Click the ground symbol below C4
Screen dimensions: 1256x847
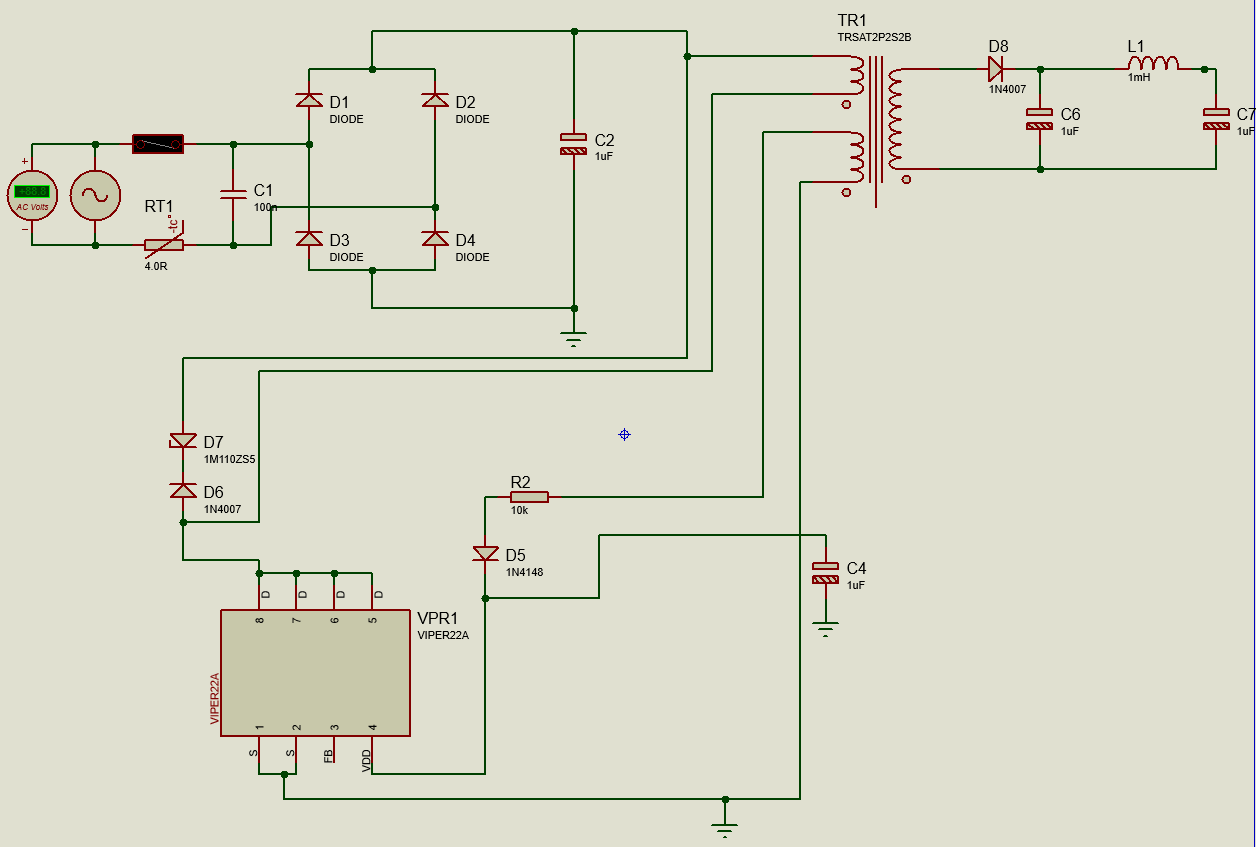pyautogui.click(x=825, y=630)
